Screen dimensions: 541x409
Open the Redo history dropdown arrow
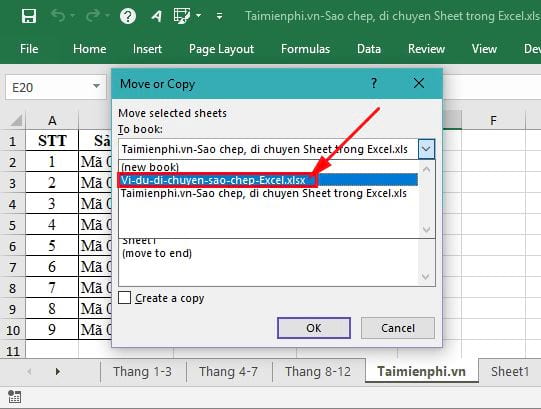coord(107,16)
